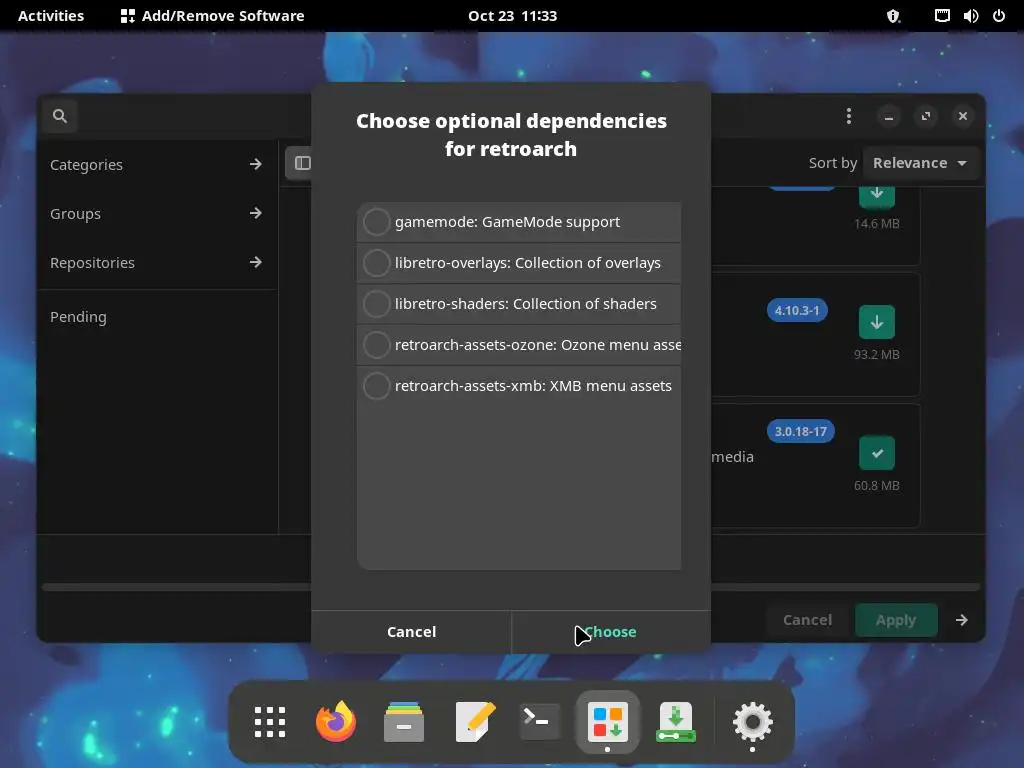Click the install arrow for 93.2 MB package
The image size is (1024, 768).
(x=876, y=322)
